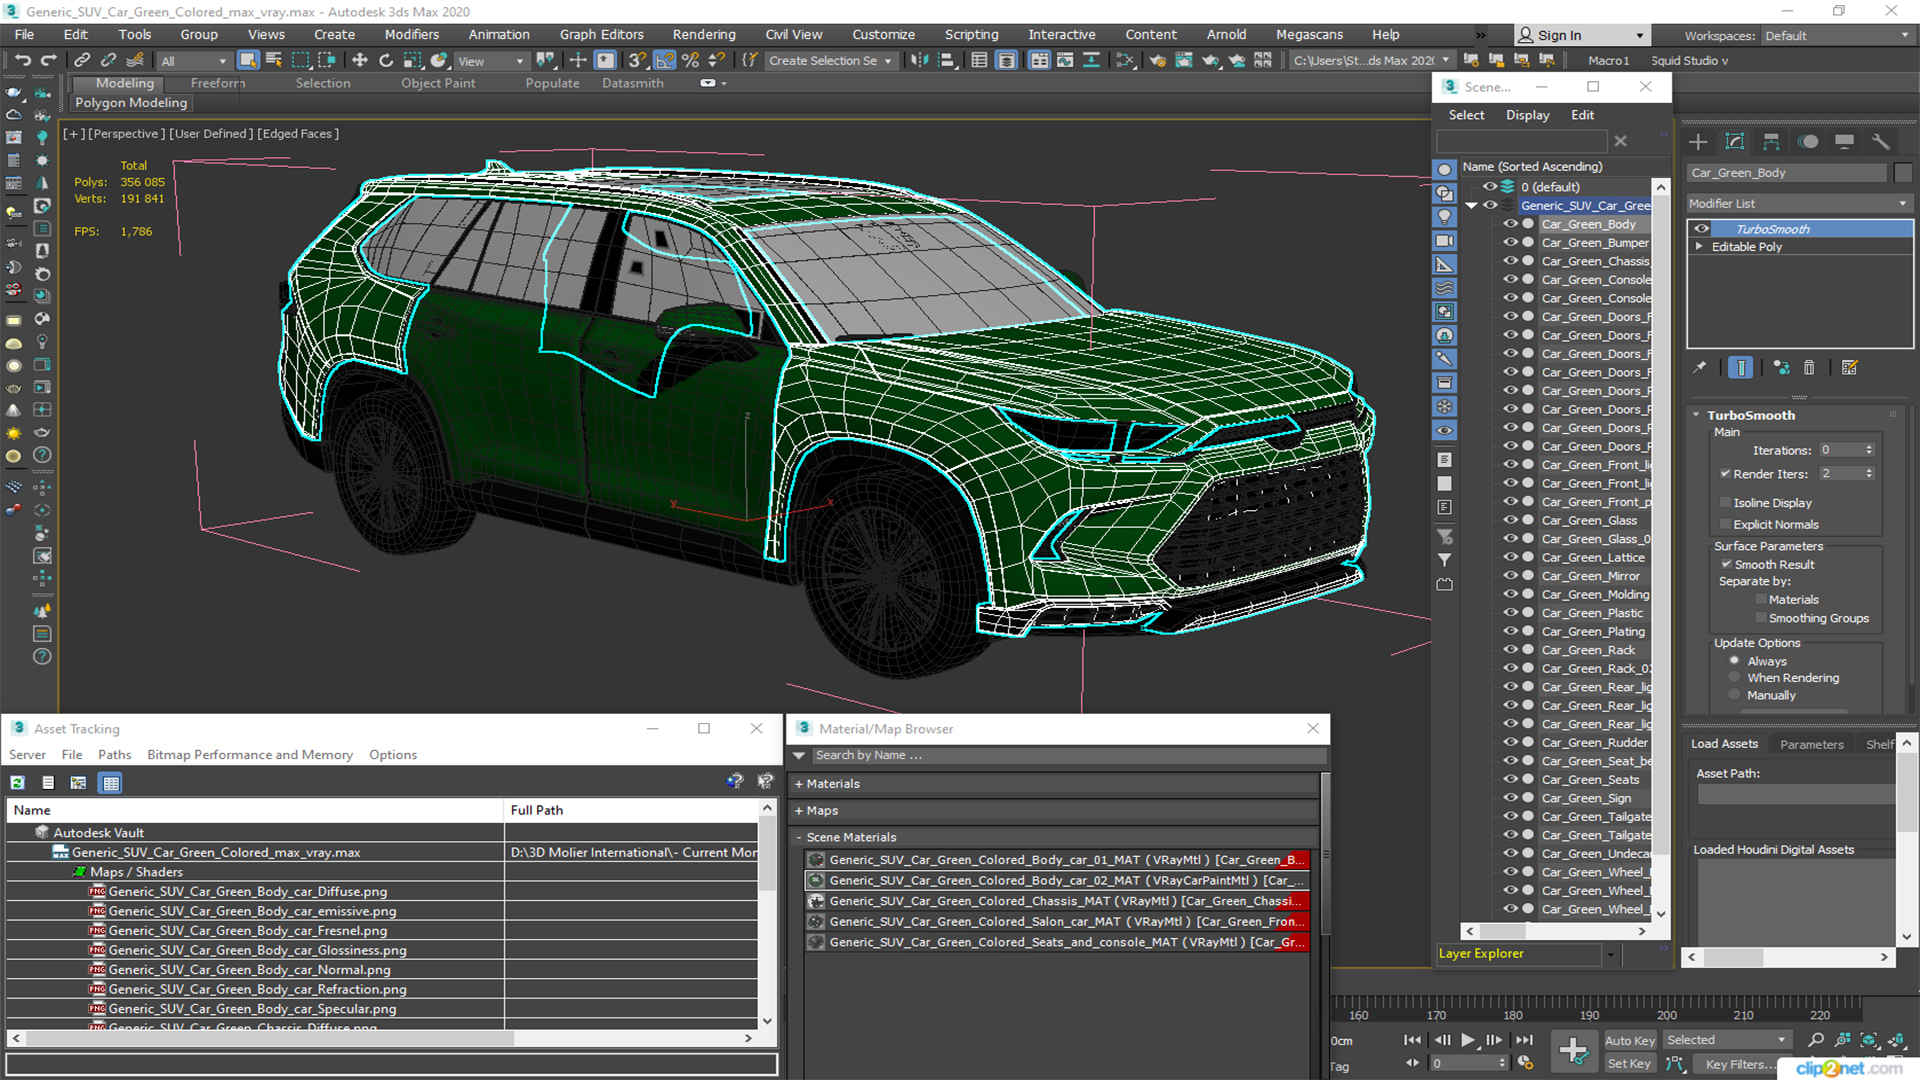Image resolution: width=1920 pixels, height=1080 pixels.
Task: Click the object color swatch beside Car_Green_Body
Action: [1902, 173]
